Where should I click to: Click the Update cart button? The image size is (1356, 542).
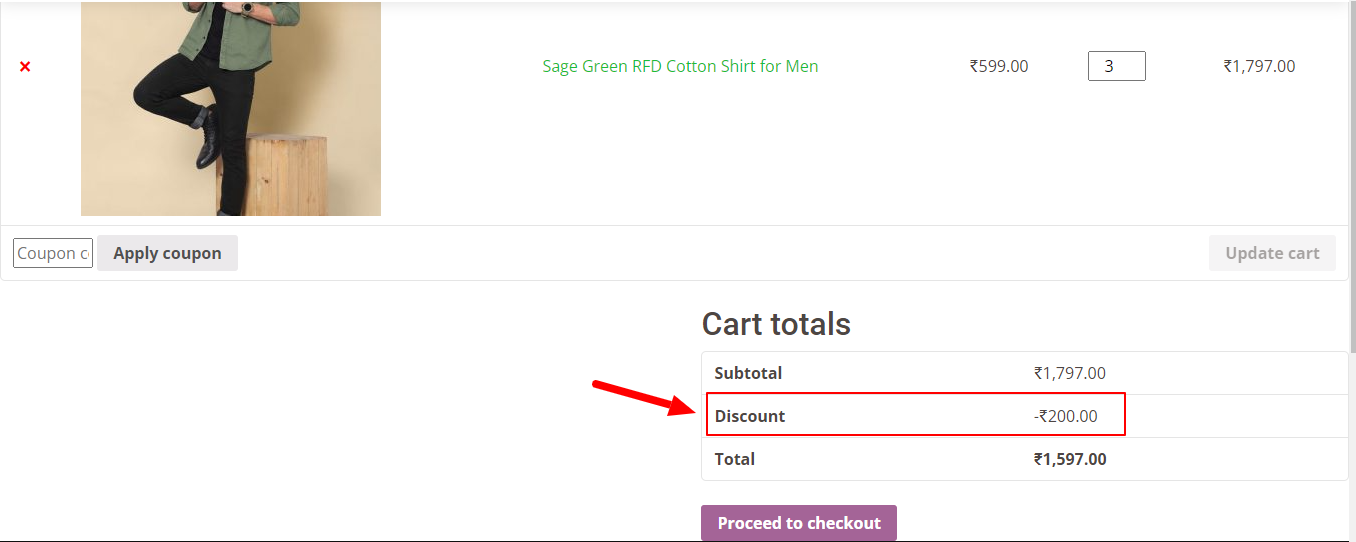coord(1272,253)
